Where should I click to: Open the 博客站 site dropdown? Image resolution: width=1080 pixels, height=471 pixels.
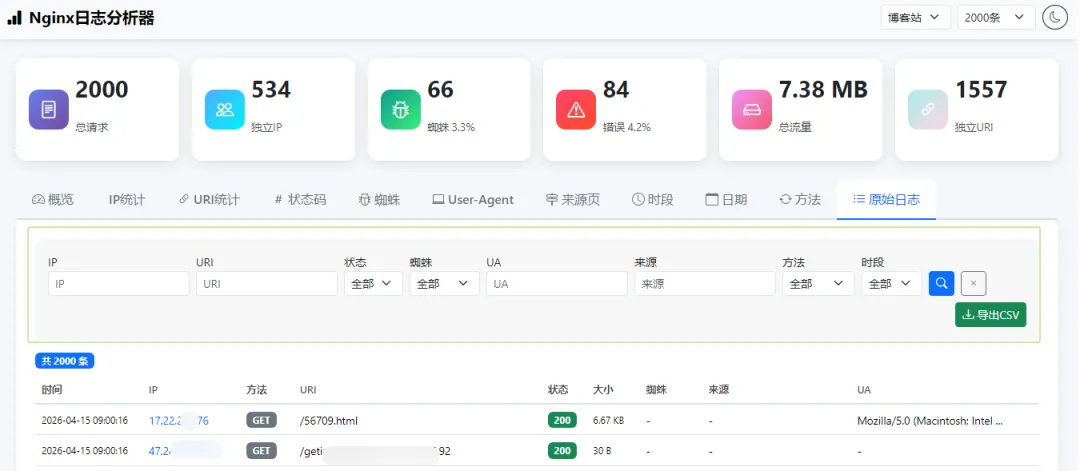coord(915,18)
